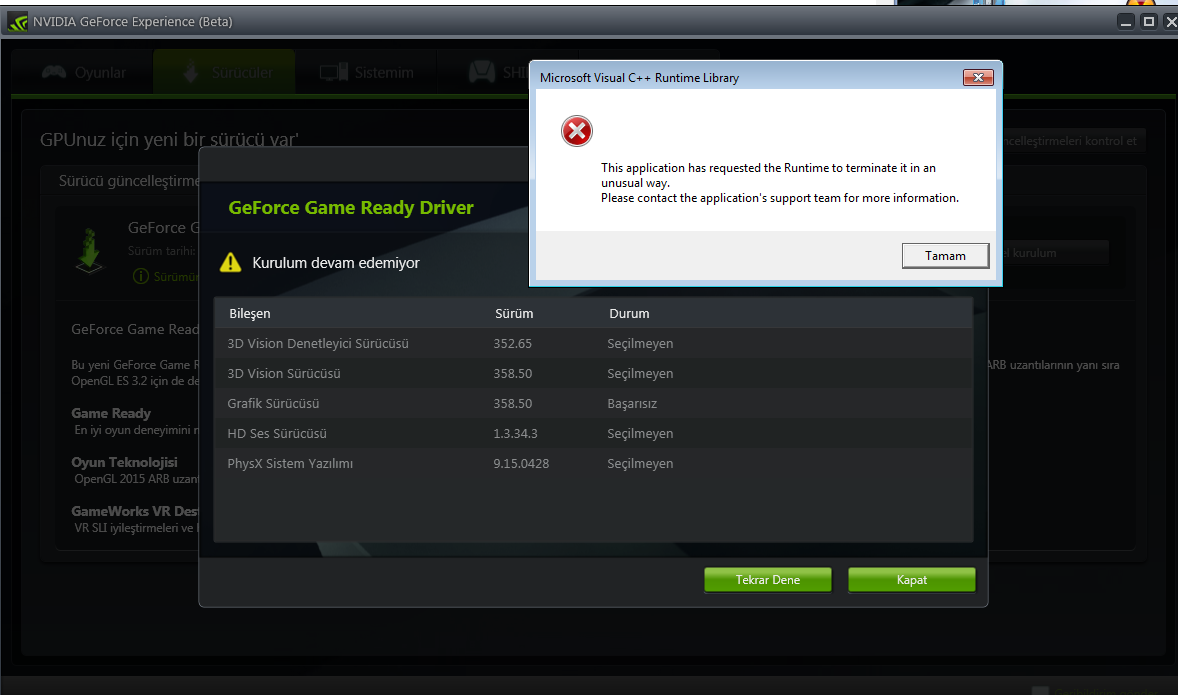The width and height of the screenshot is (1178, 695).
Task: Select the Grafik Sürücüsü row
Action: click(x=594, y=403)
